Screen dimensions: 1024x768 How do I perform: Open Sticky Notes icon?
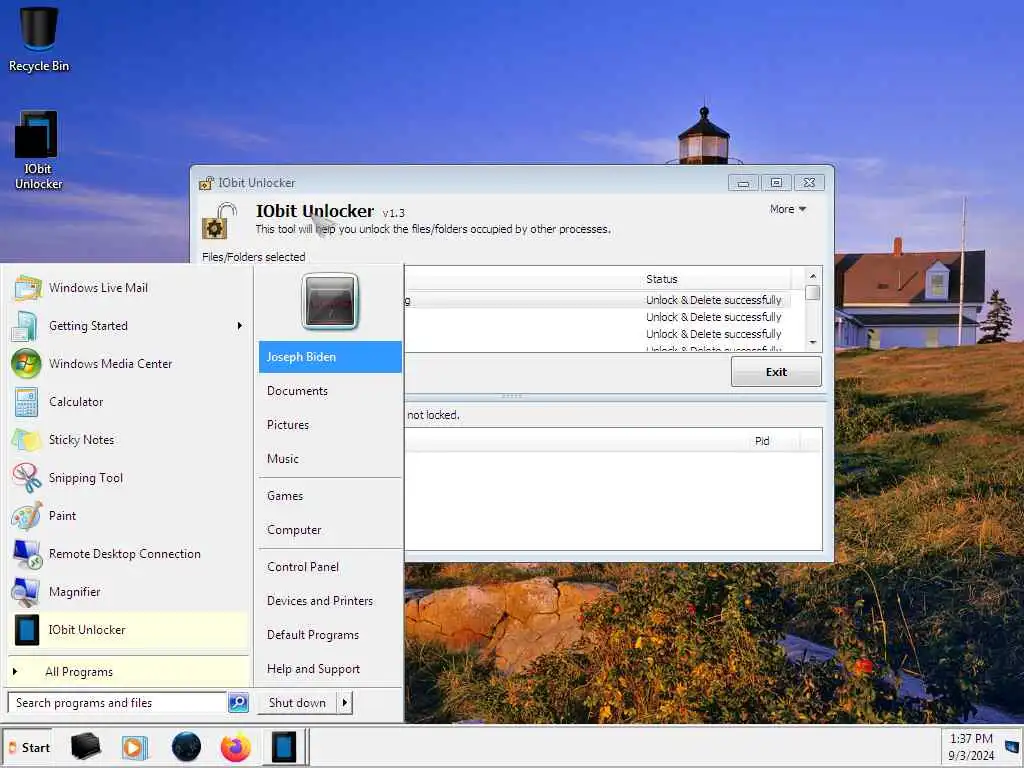coord(26,440)
